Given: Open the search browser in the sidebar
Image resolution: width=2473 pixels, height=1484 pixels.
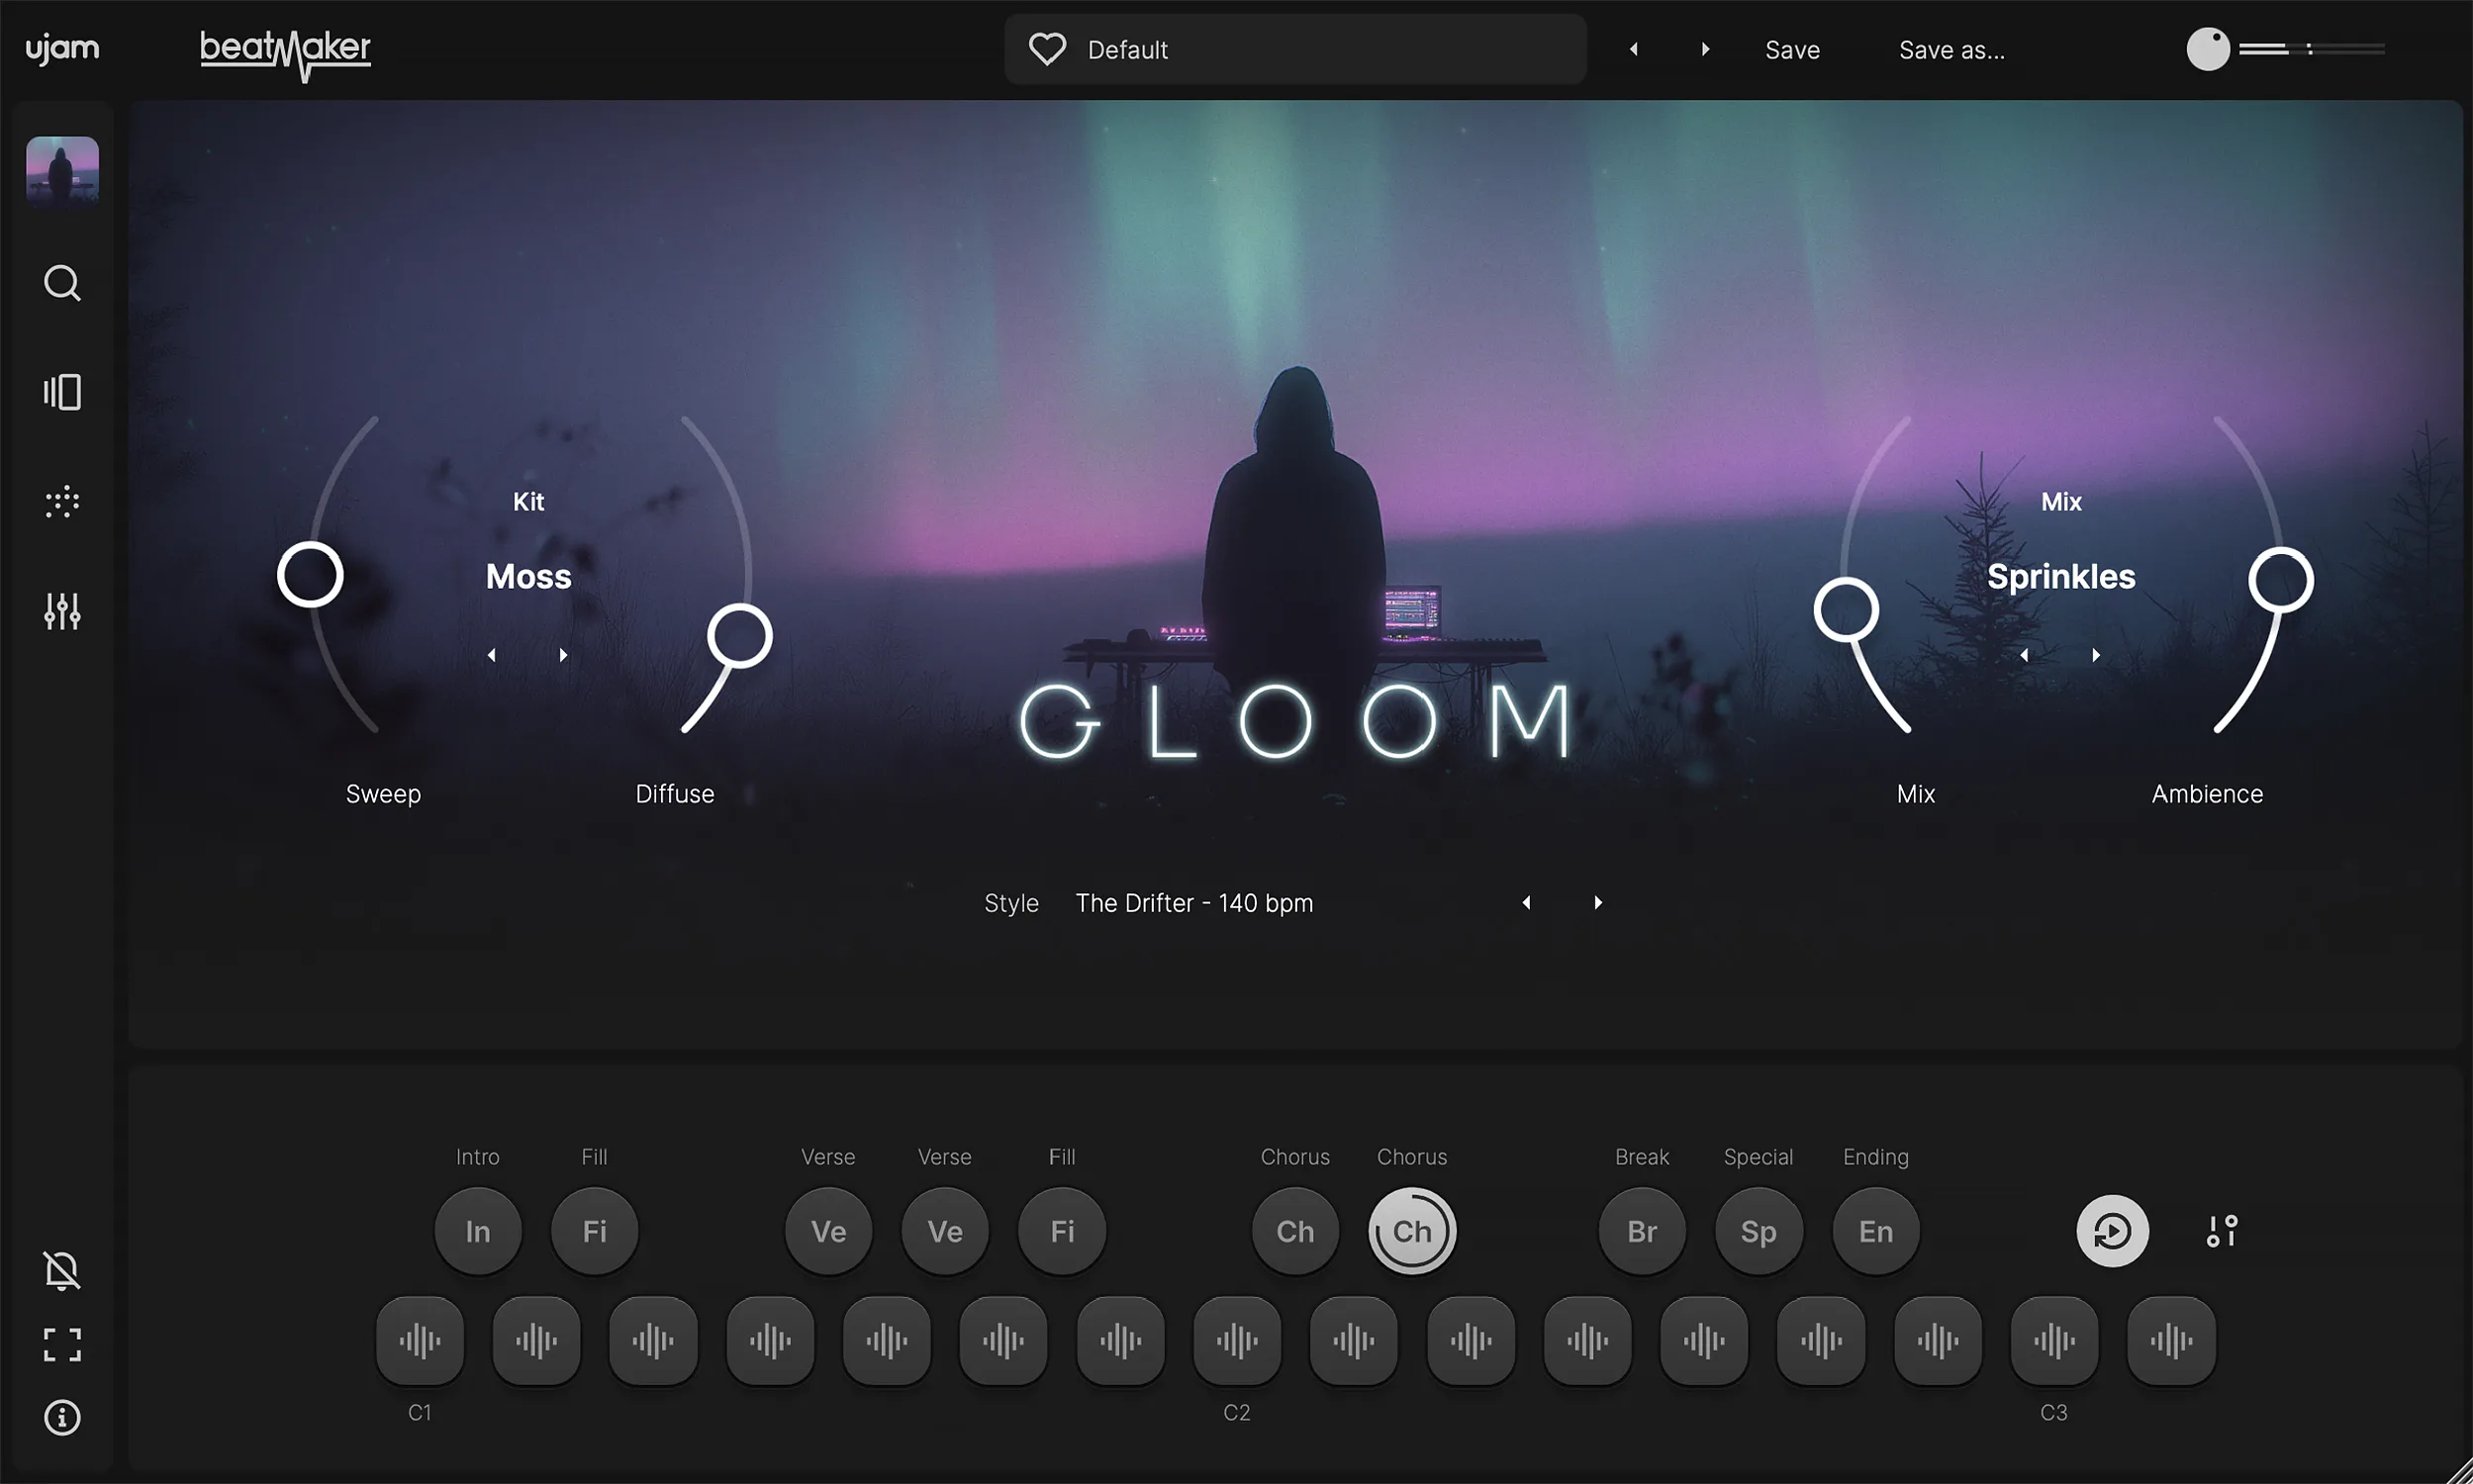Looking at the screenshot, I should (x=62, y=283).
